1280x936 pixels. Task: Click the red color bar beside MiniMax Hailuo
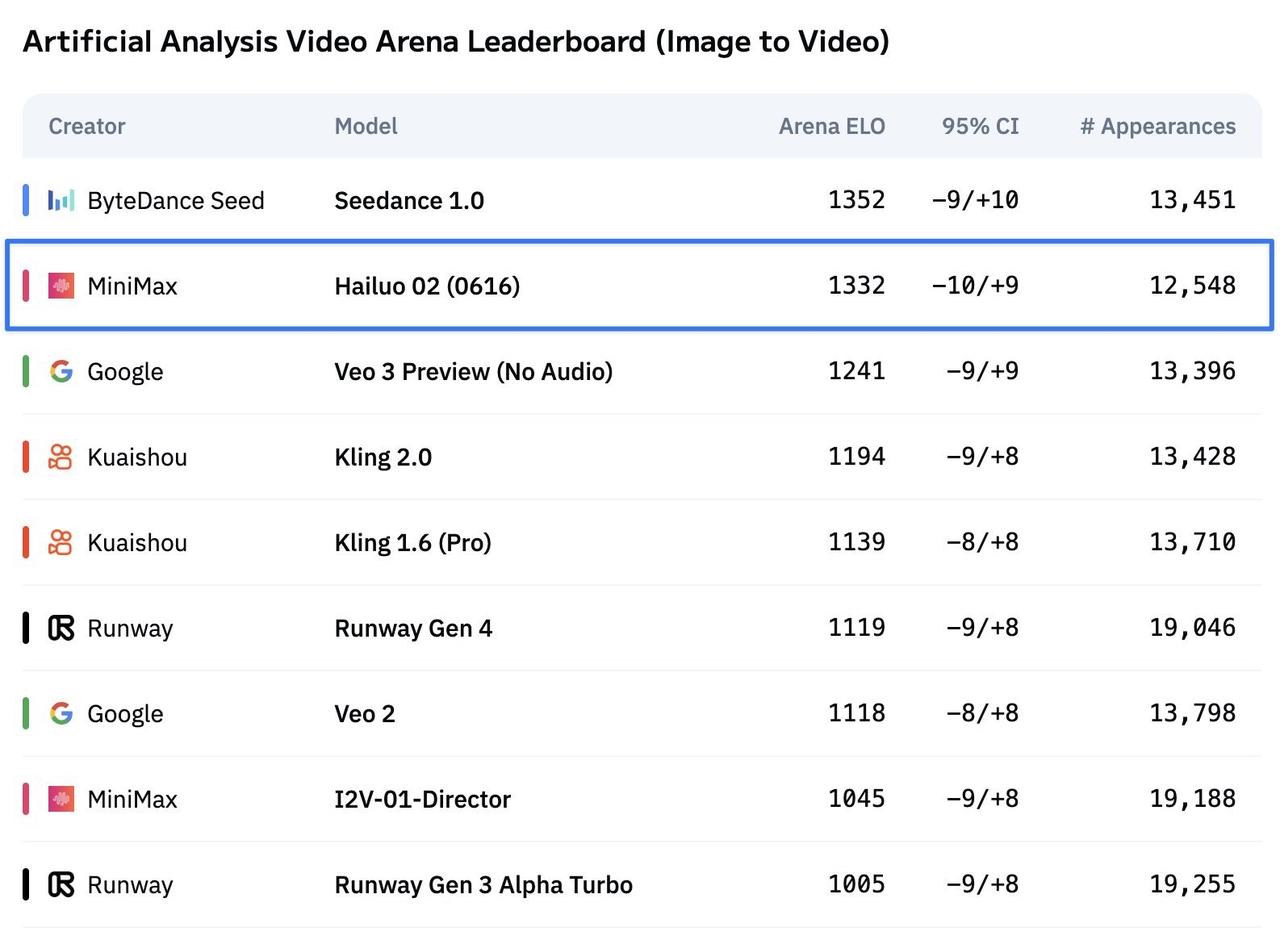26,286
